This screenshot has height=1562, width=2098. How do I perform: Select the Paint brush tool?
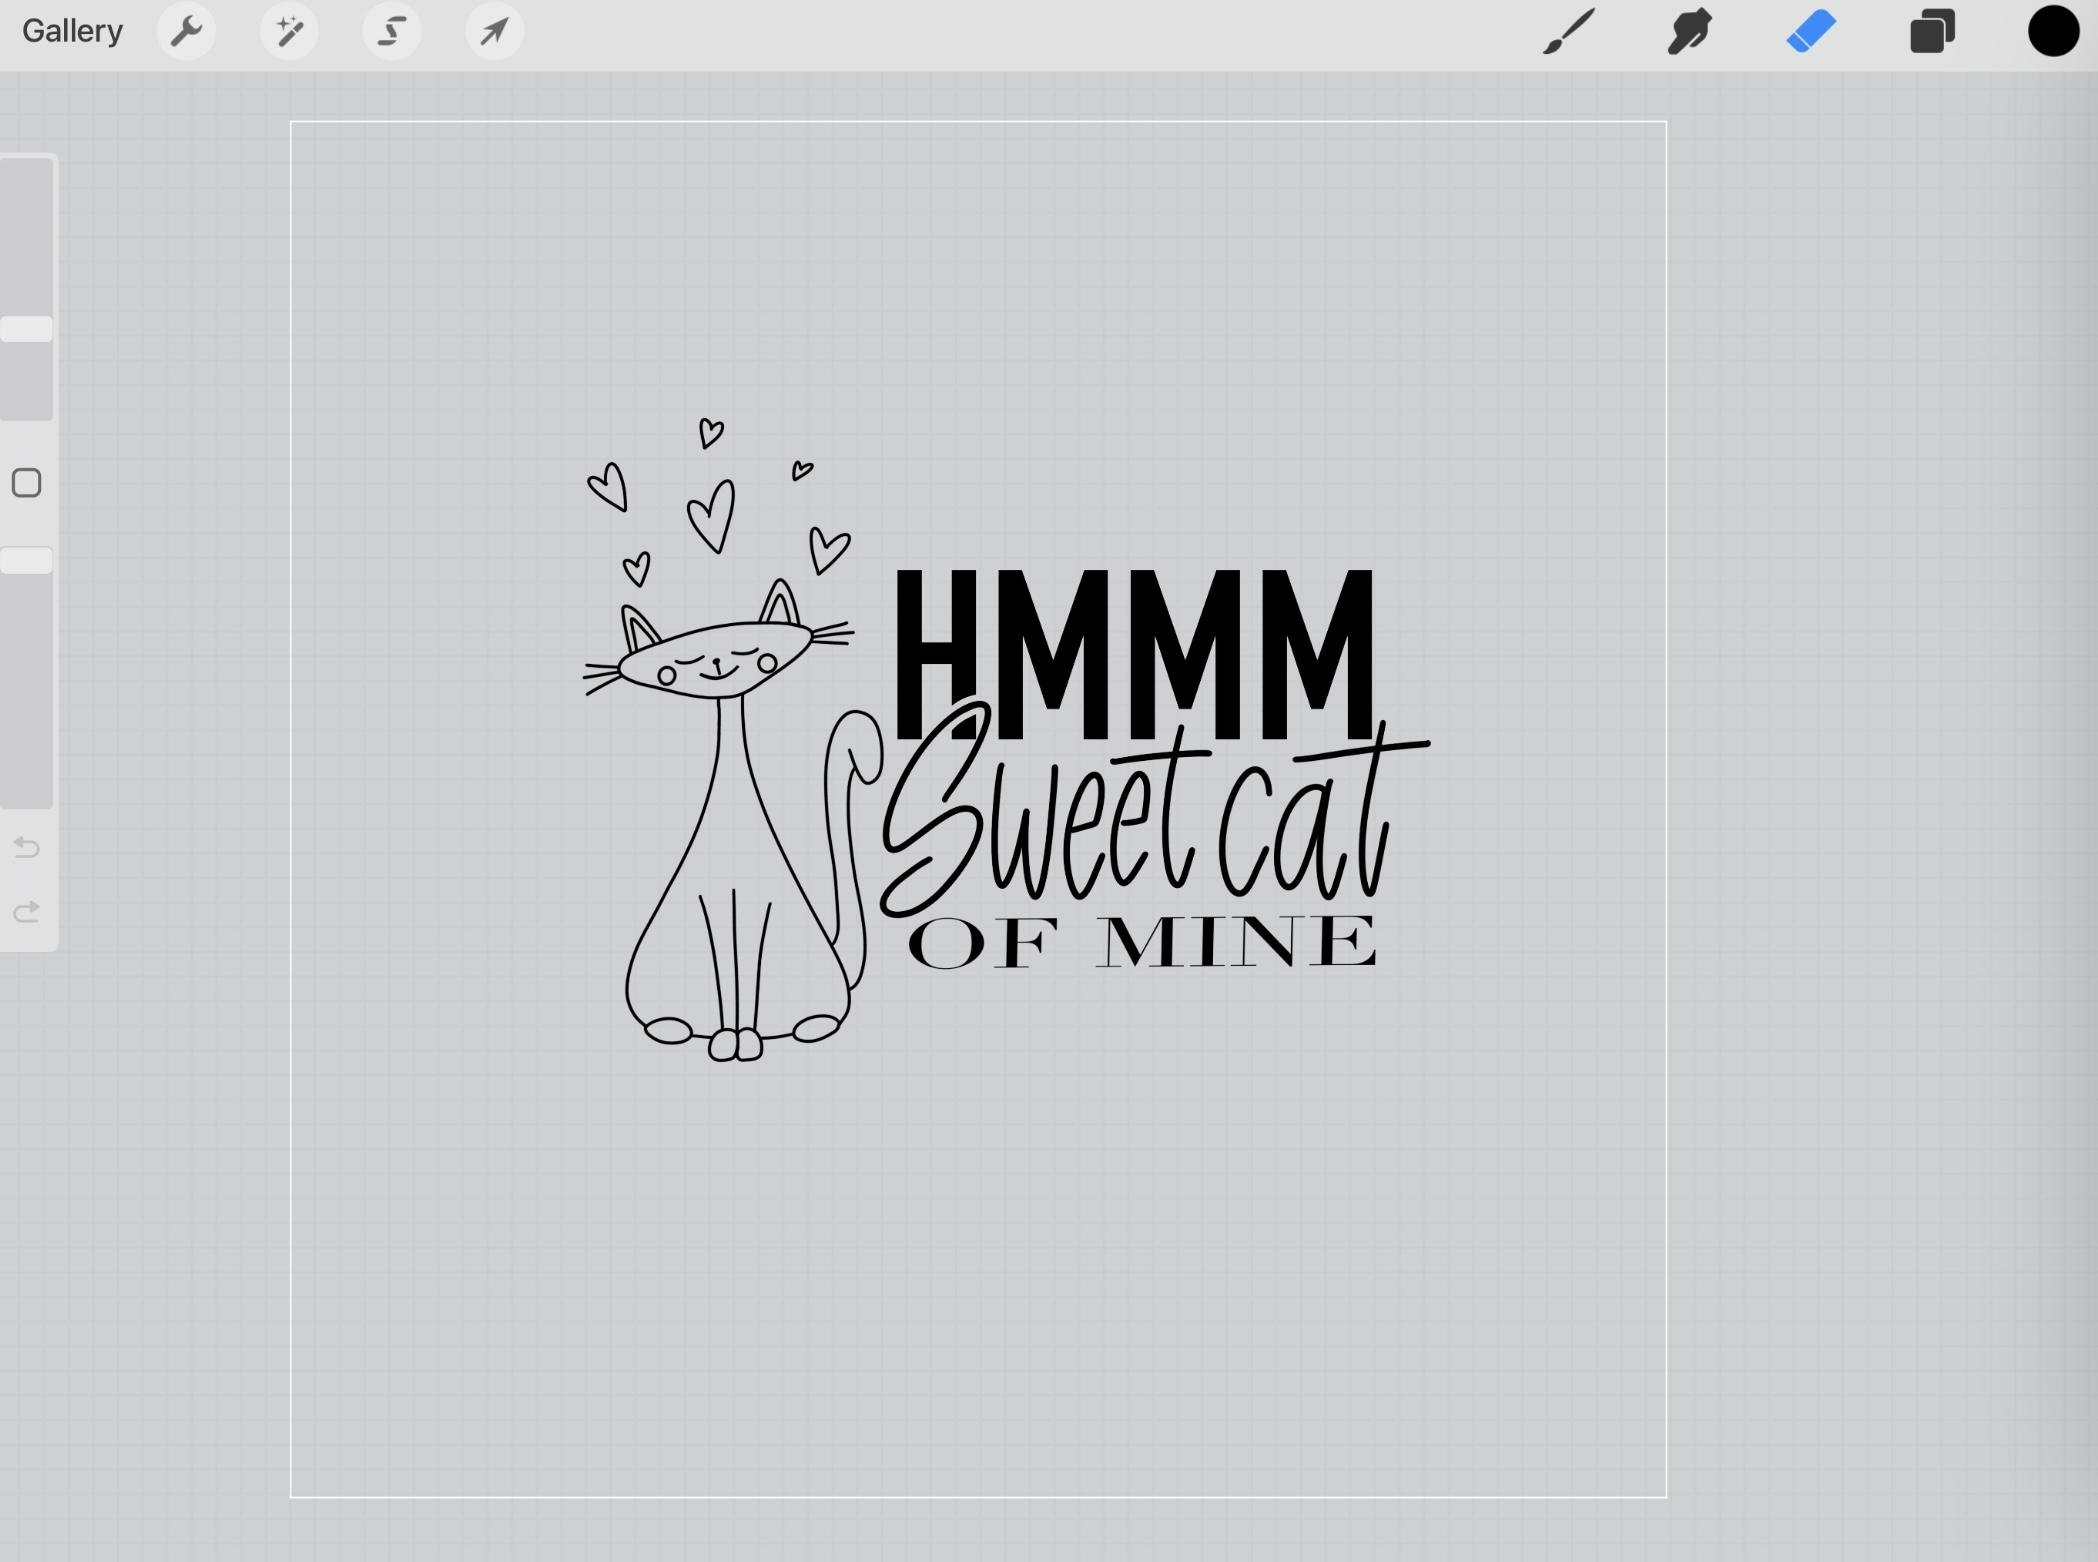1569,31
